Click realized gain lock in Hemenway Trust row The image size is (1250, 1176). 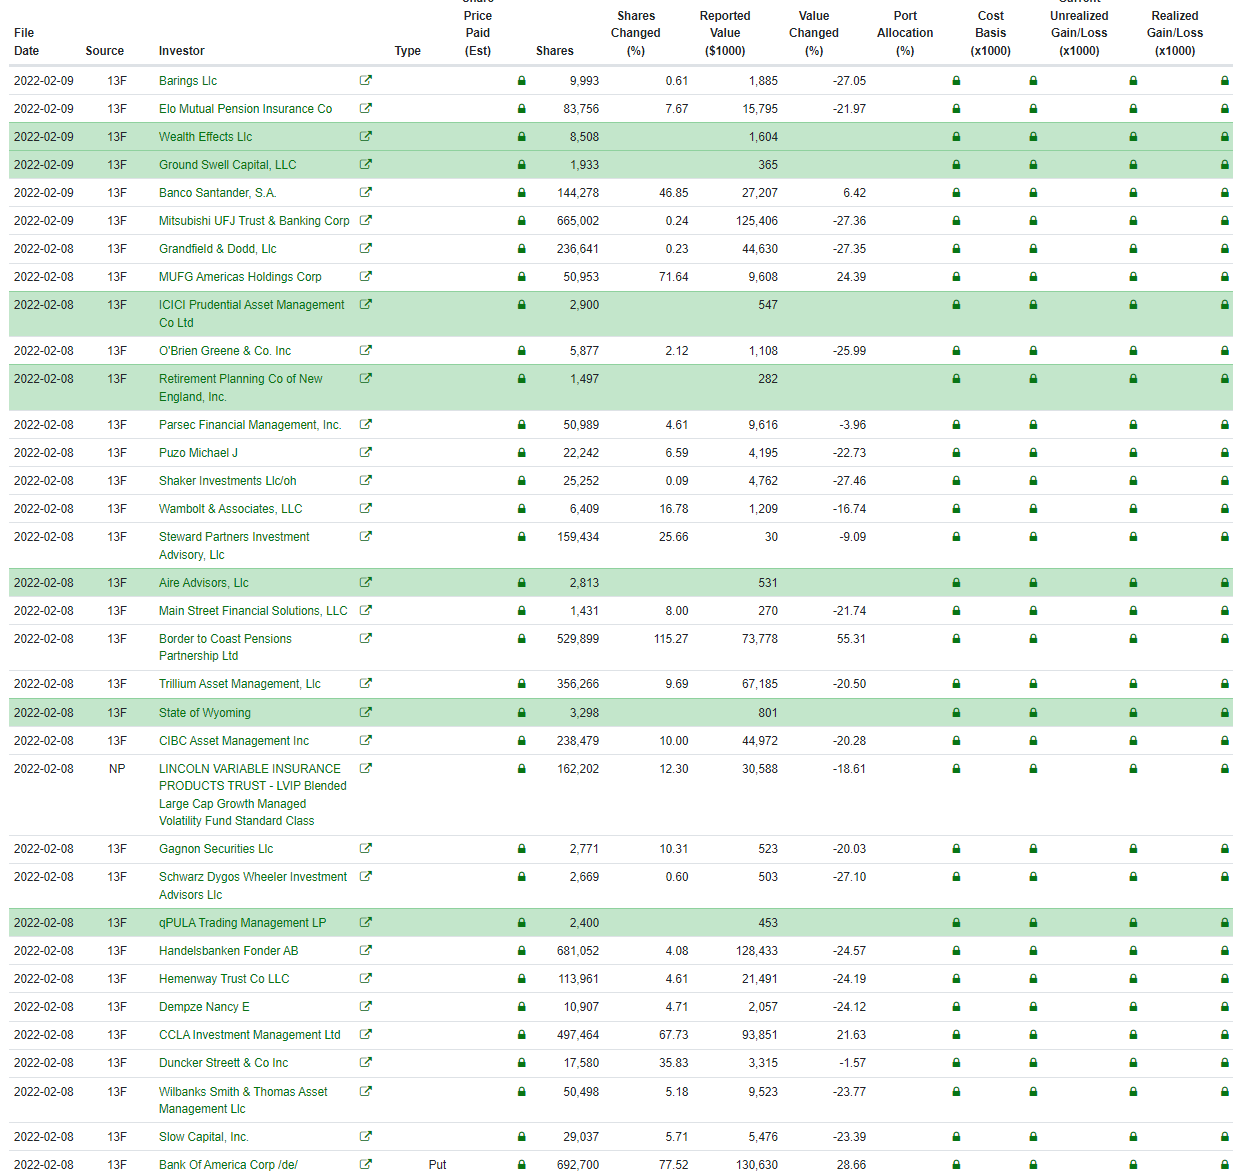[x=1225, y=979]
